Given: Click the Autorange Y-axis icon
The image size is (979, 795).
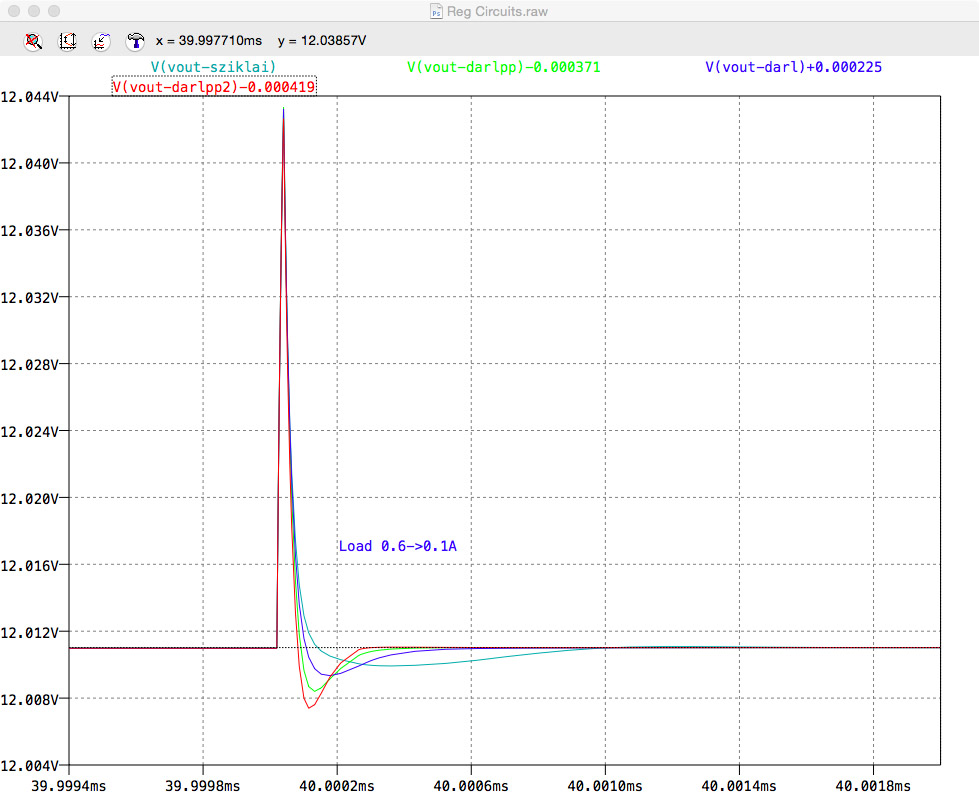Looking at the screenshot, I should pyautogui.click(x=67, y=41).
